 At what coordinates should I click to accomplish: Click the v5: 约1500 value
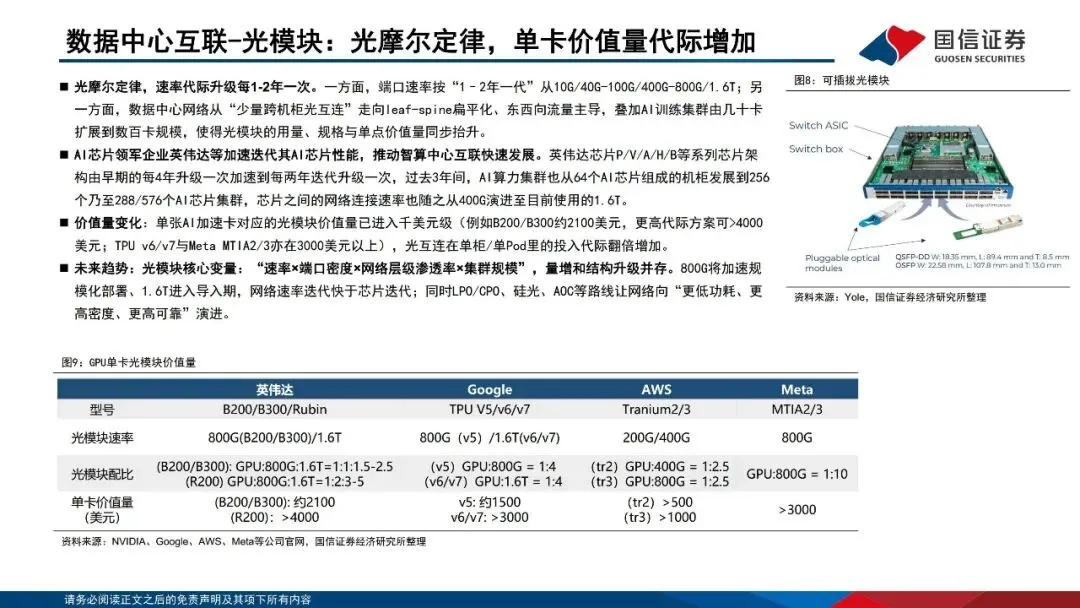[489, 502]
